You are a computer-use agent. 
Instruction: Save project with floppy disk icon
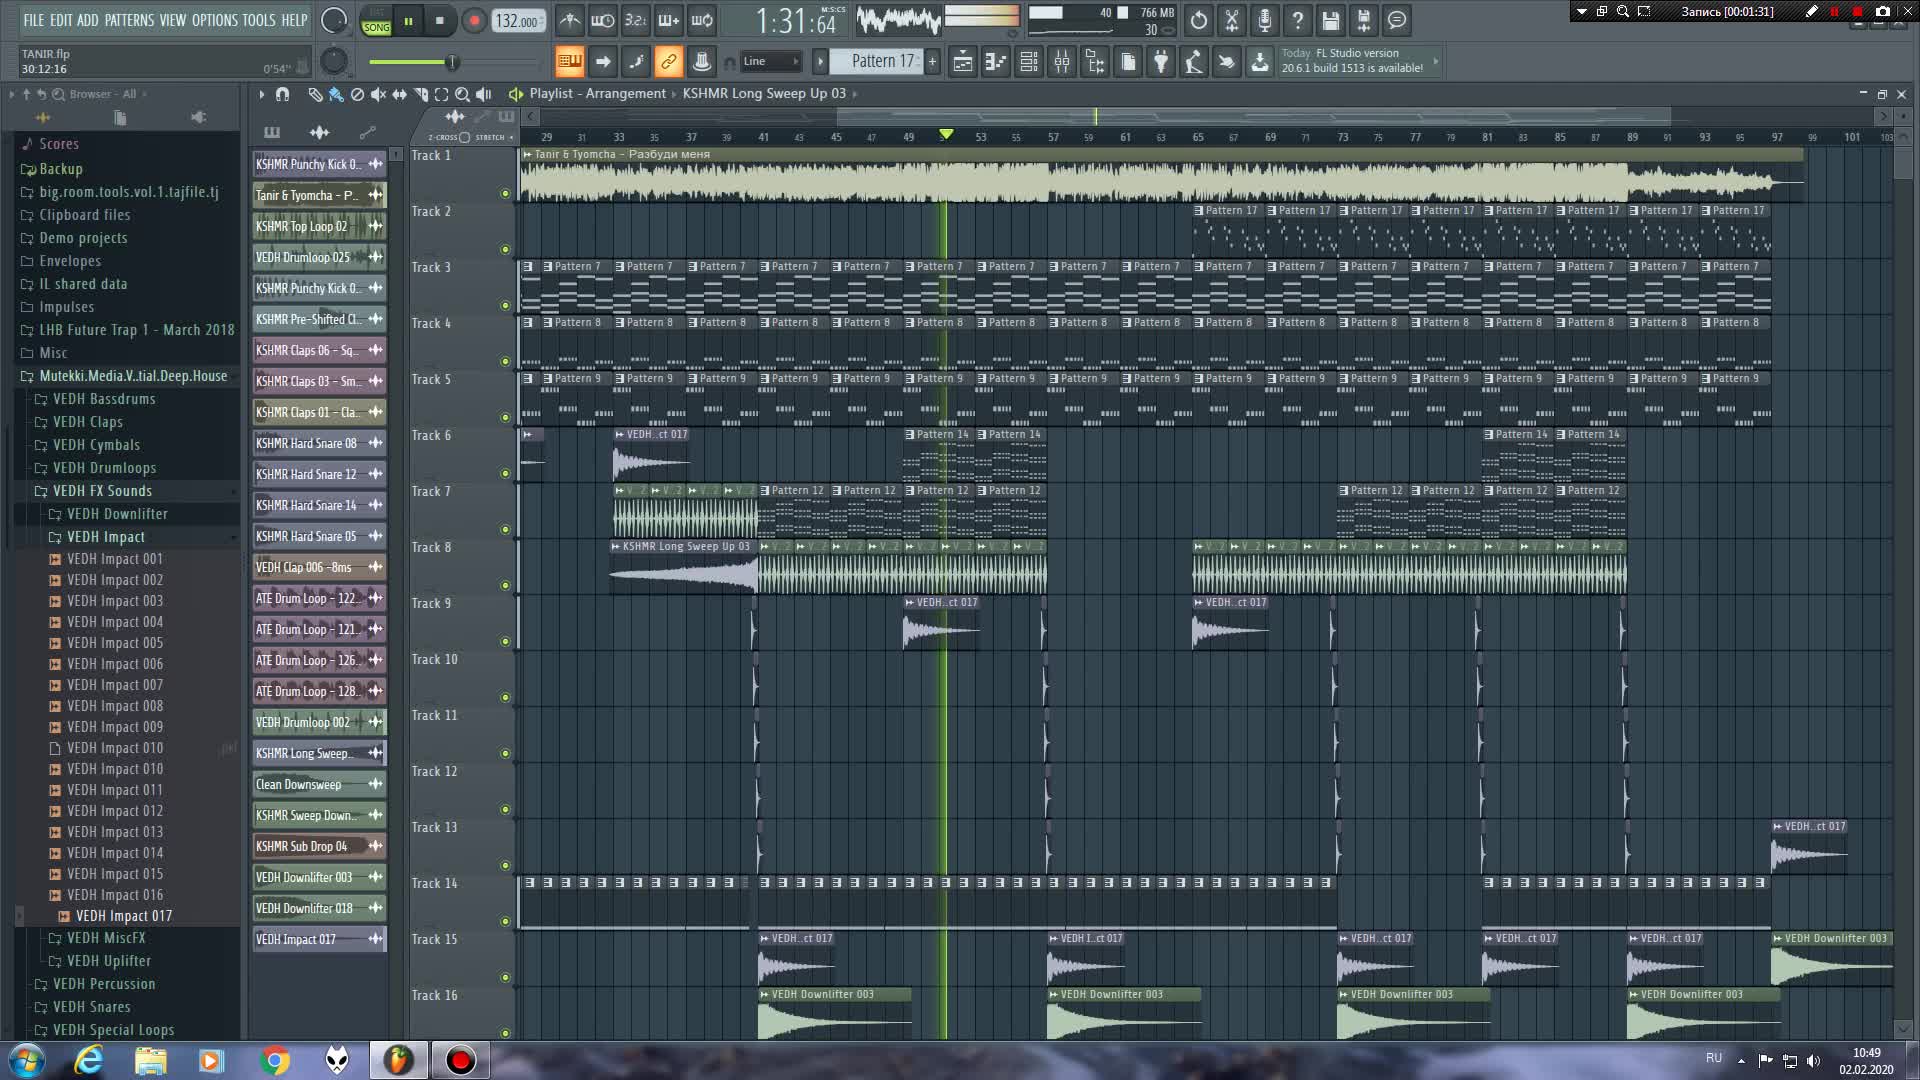pos(1331,20)
